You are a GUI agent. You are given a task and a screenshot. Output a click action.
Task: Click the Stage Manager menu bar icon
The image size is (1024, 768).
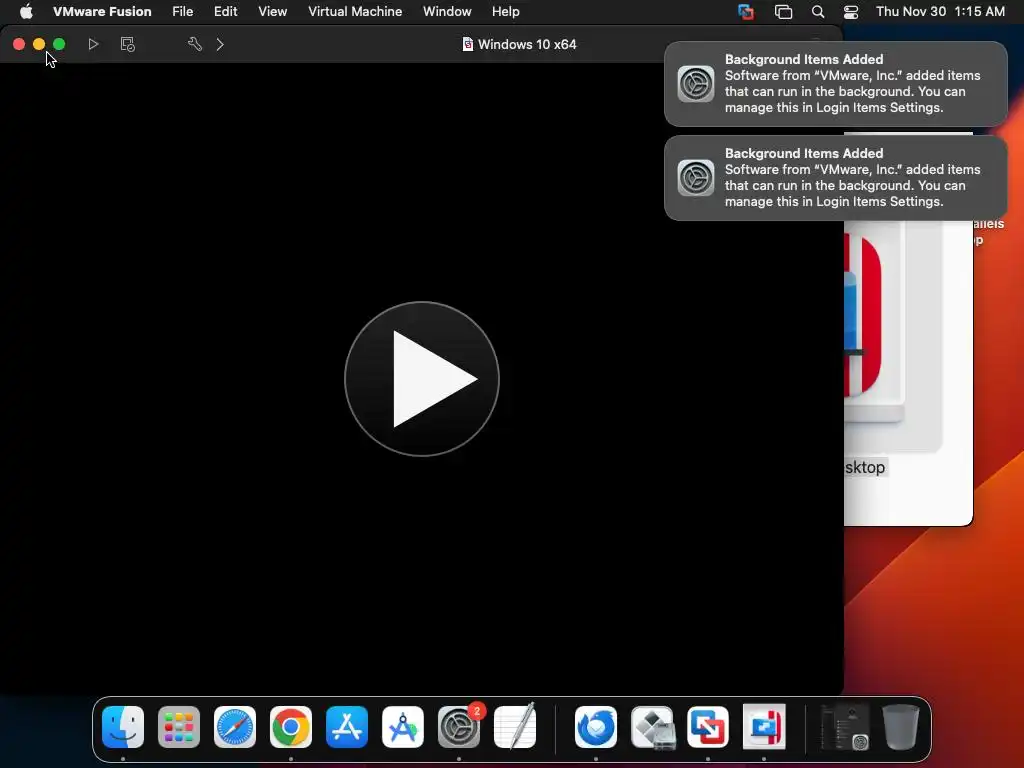pyautogui.click(x=783, y=11)
